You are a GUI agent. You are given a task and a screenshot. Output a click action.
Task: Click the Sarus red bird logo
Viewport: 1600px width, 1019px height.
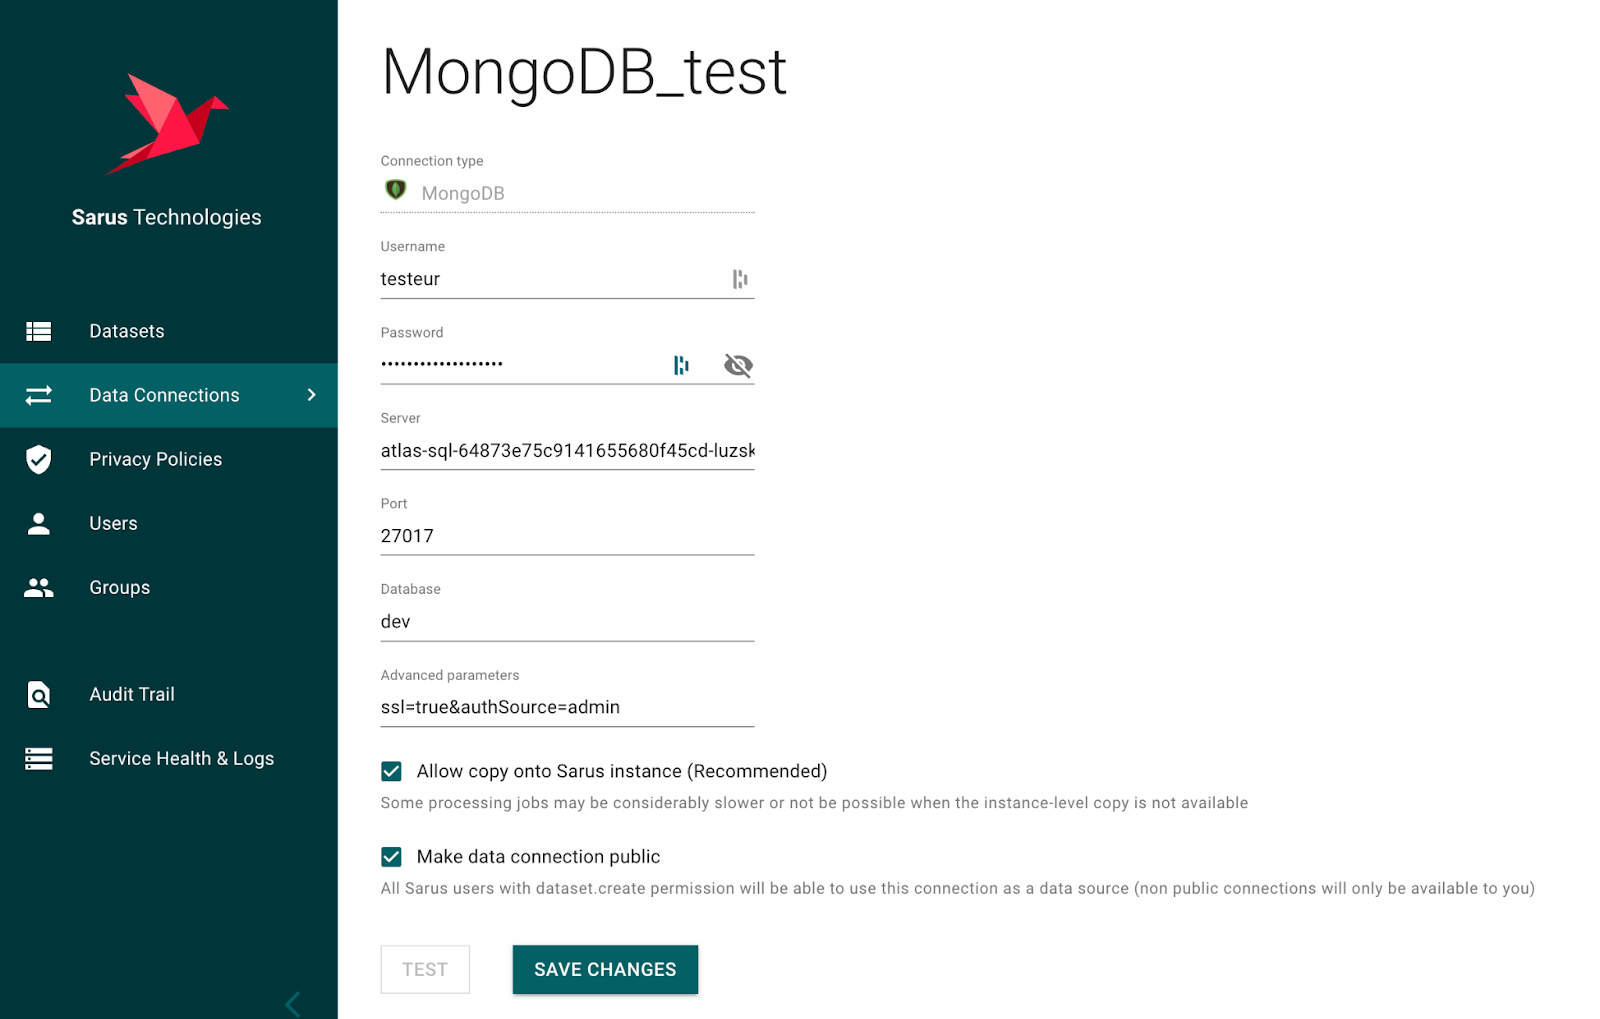[x=167, y=124]
